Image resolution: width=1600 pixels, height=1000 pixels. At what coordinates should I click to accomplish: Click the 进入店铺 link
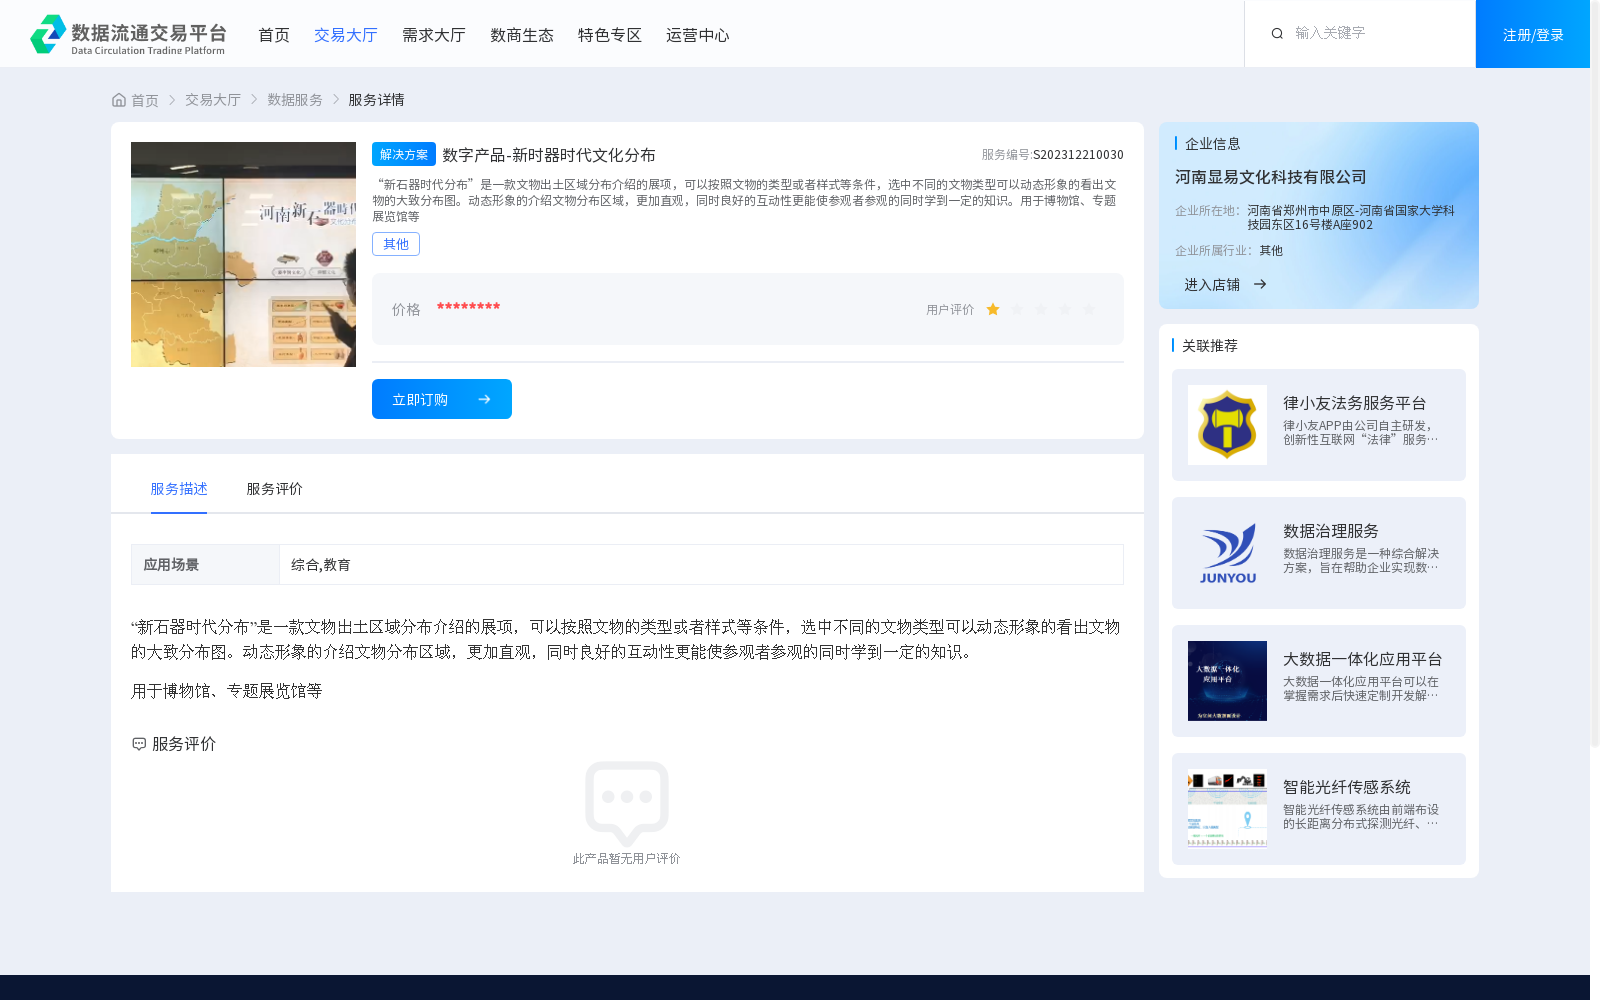(x=1212, y=285)
